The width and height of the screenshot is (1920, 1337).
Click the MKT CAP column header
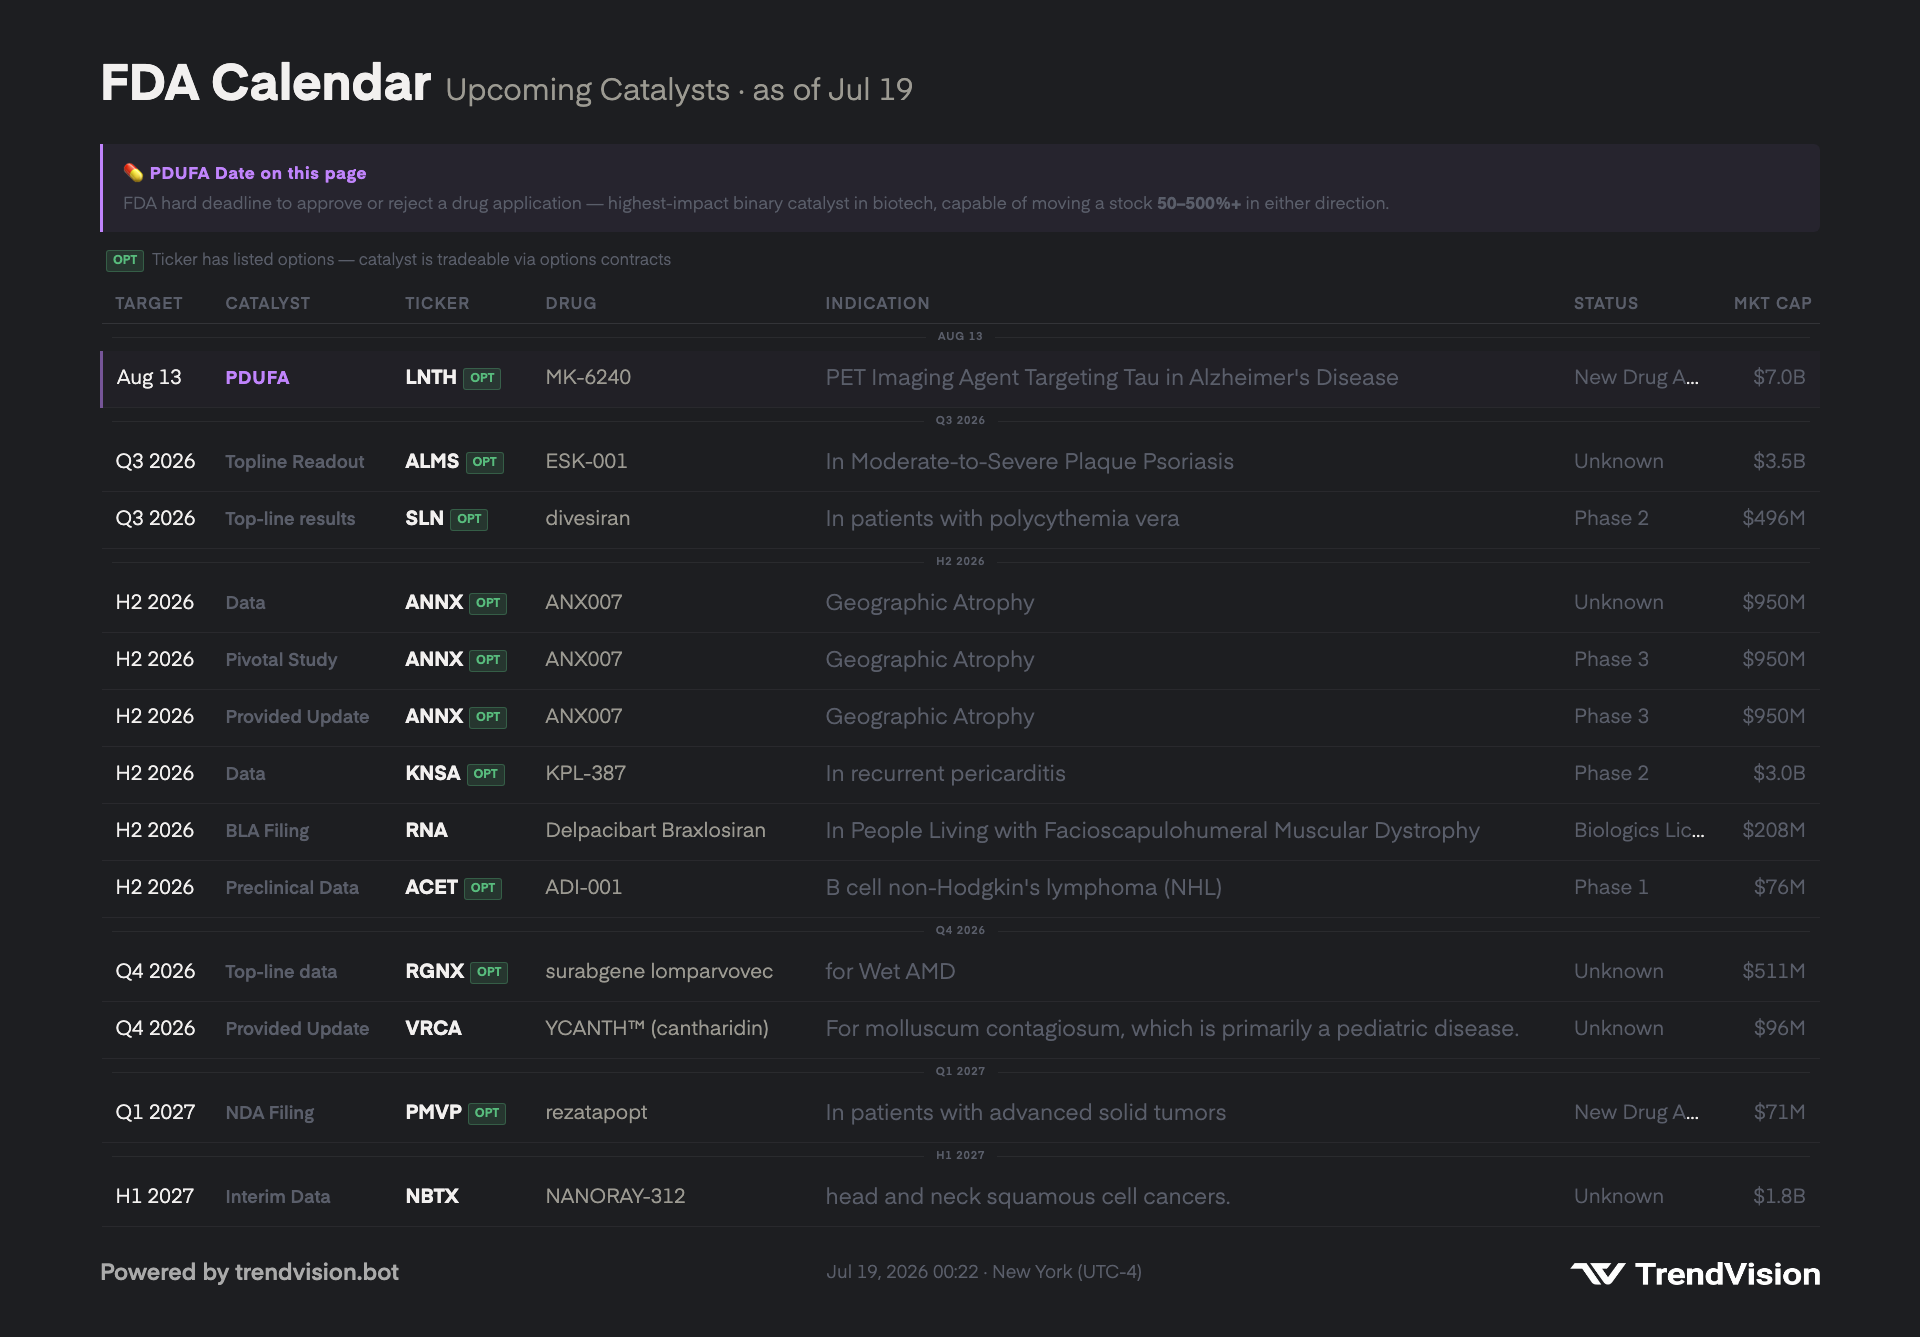(x=1772, y=303)
